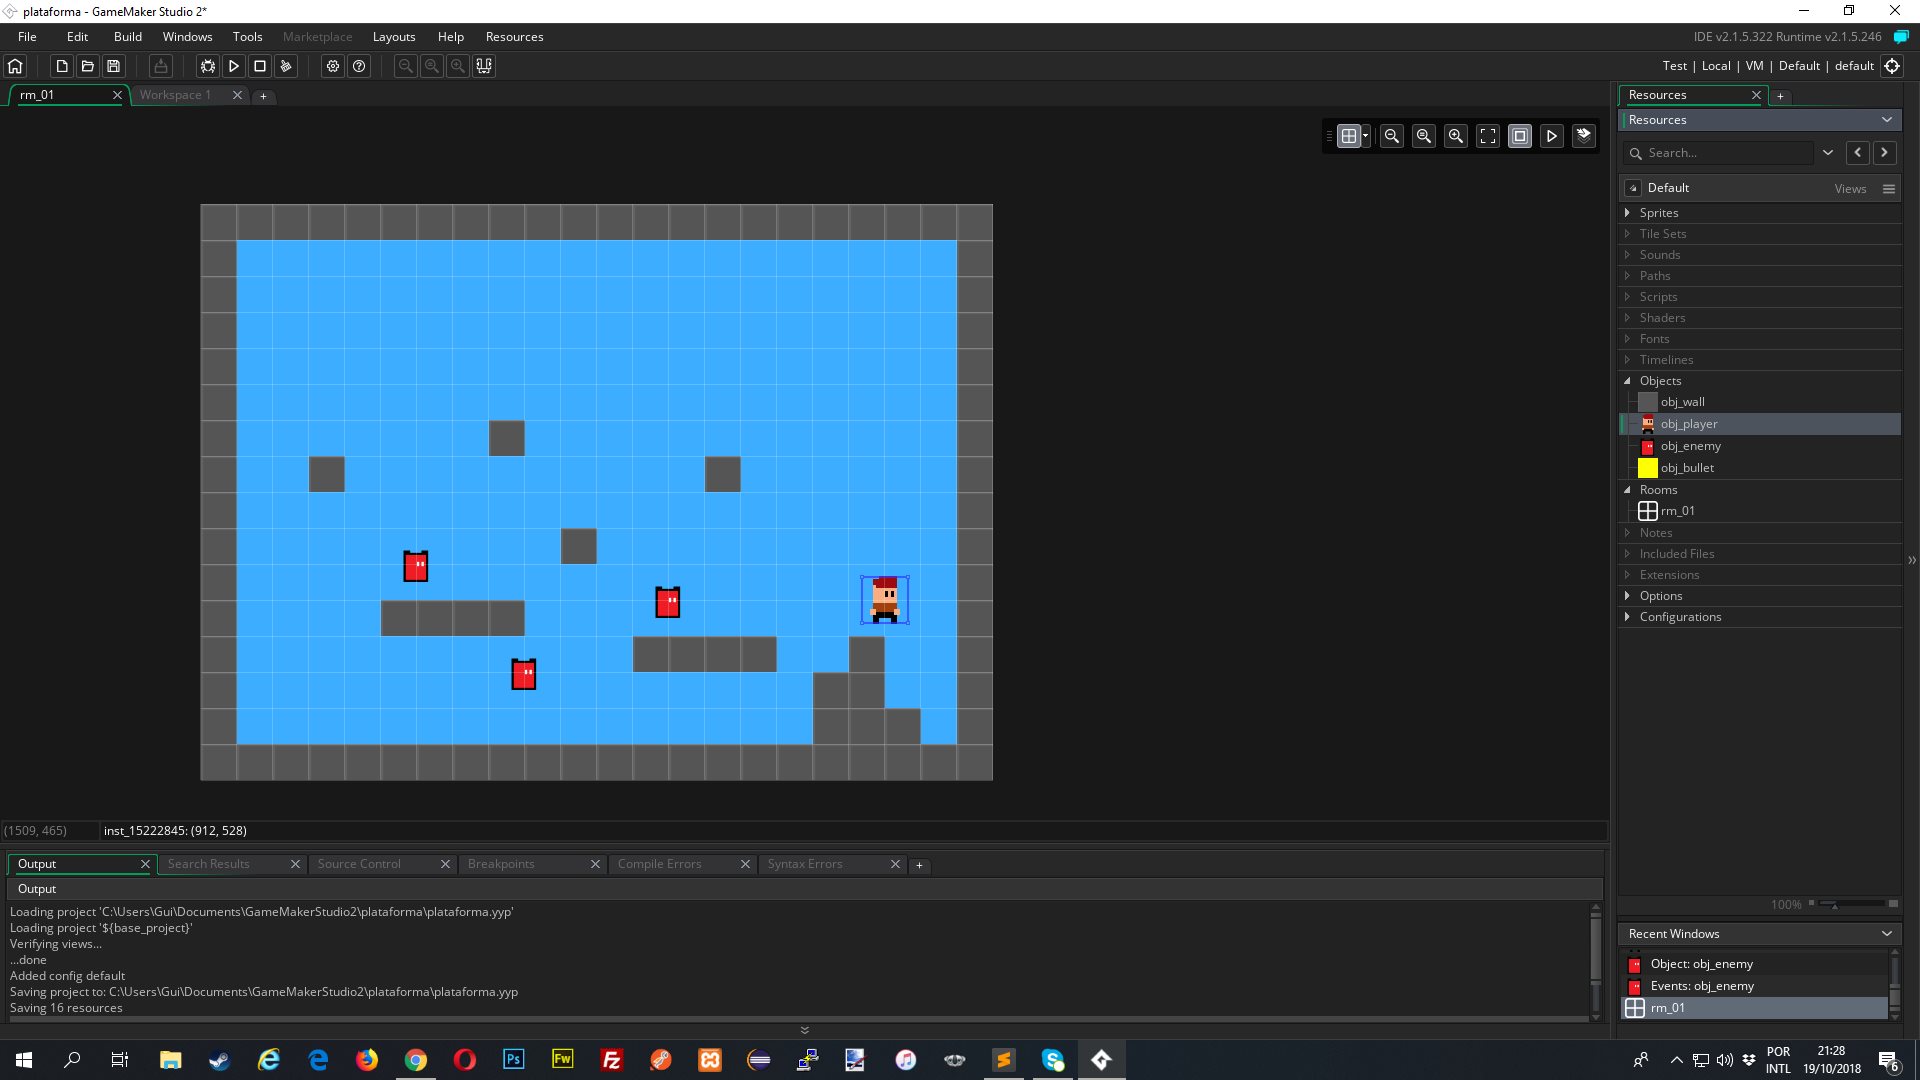Click the GameMaker taskbar icon in system tray

coord(1101,1059)
